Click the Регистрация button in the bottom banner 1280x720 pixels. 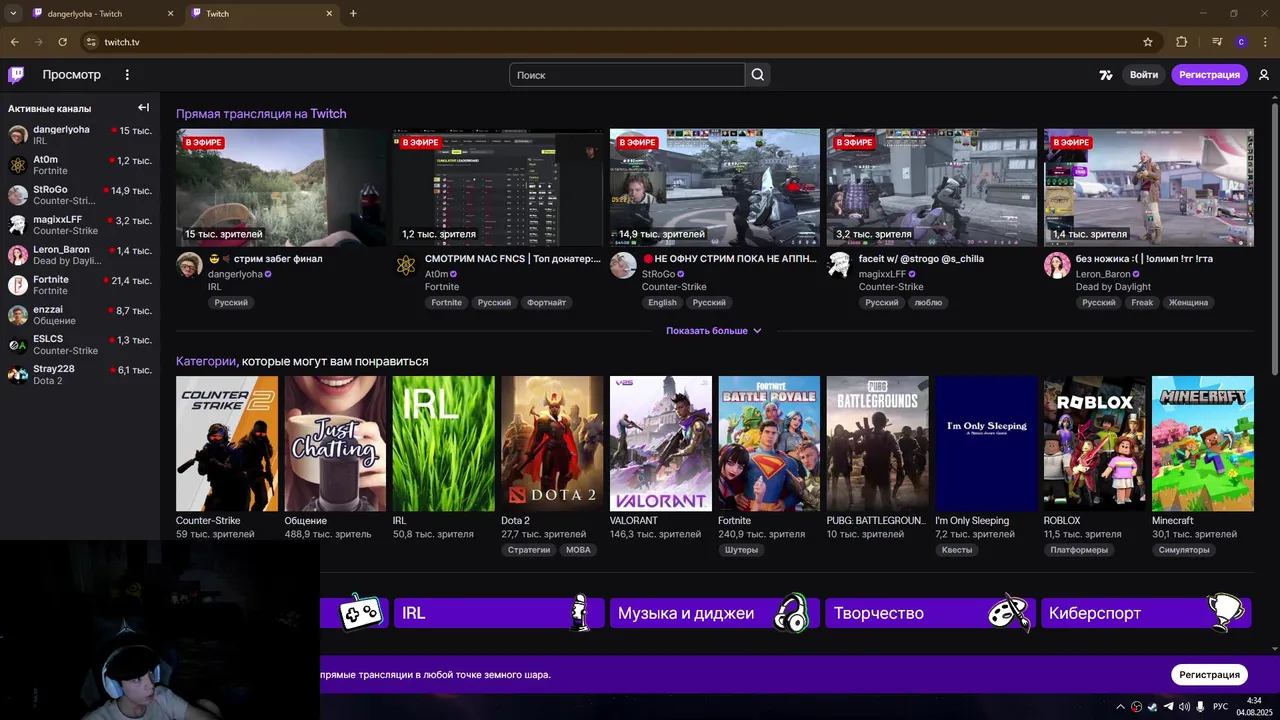point(1209,675)
